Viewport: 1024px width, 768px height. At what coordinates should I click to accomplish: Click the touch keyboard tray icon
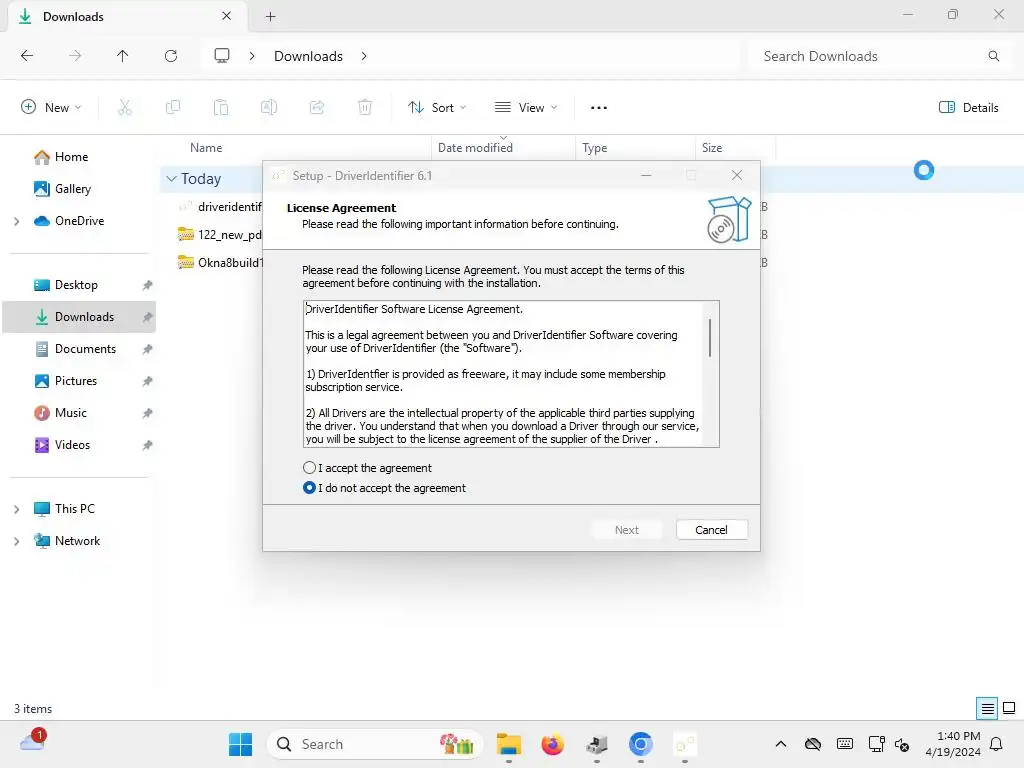click(x=844, y=744)
